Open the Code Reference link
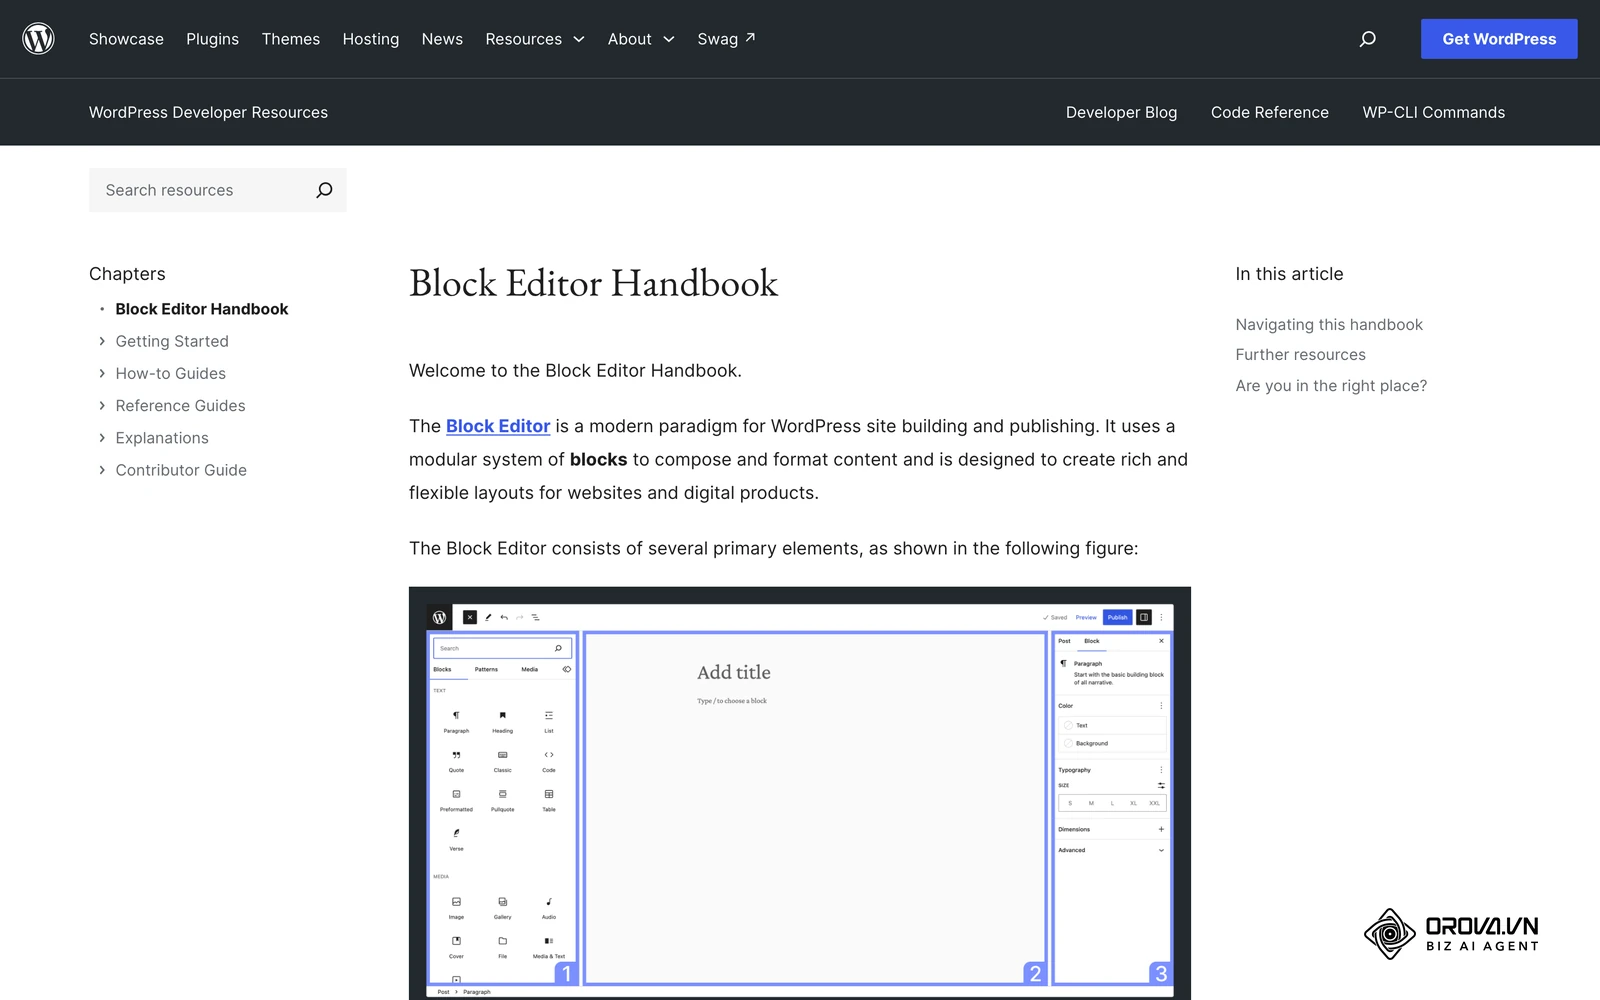 pyautogui.click(x=1270, y=112)
